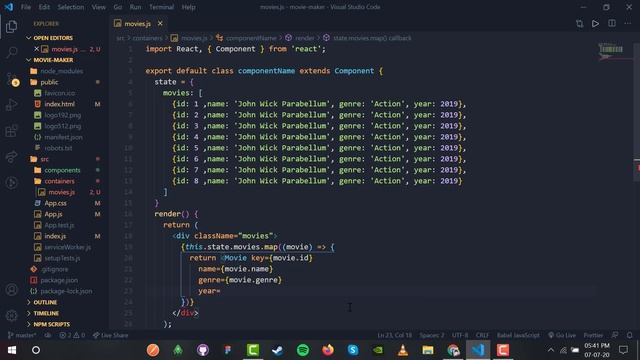Open index.js in the explorer
Screen dimensions: 640x360
(x=55, y=236)
